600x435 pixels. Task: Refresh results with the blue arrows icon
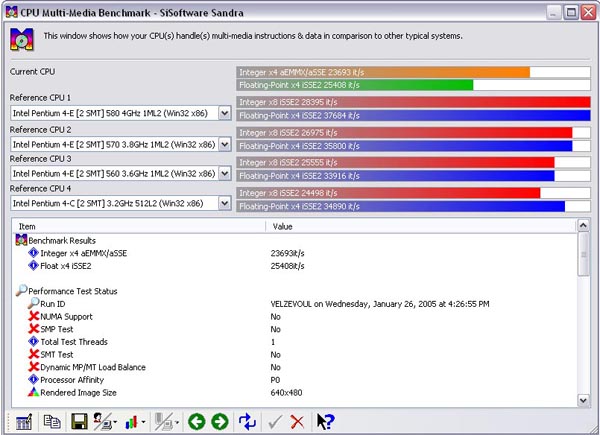[247, 422]
